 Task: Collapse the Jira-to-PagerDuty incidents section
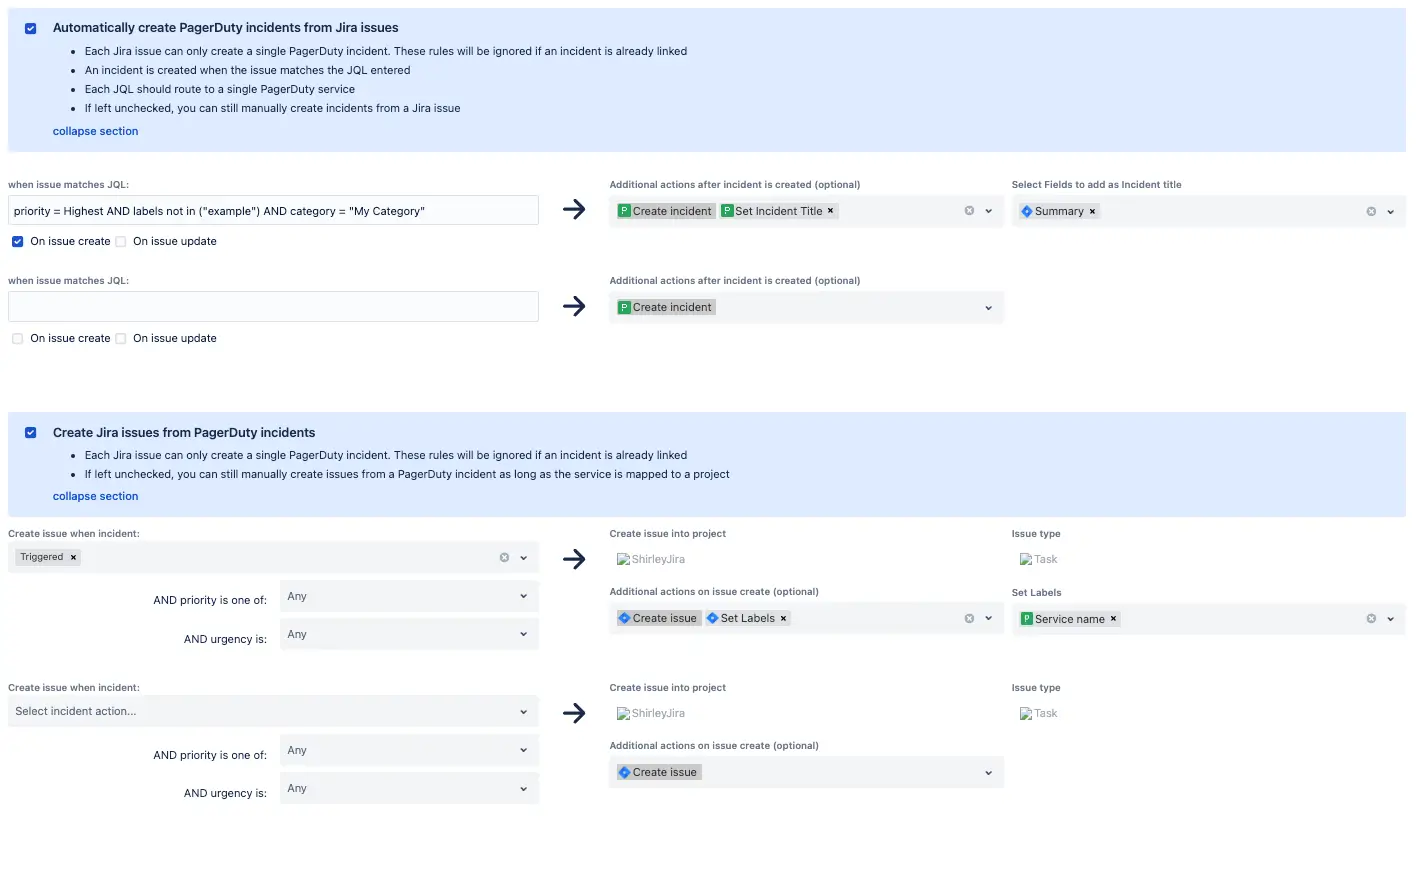coord(95,131)
